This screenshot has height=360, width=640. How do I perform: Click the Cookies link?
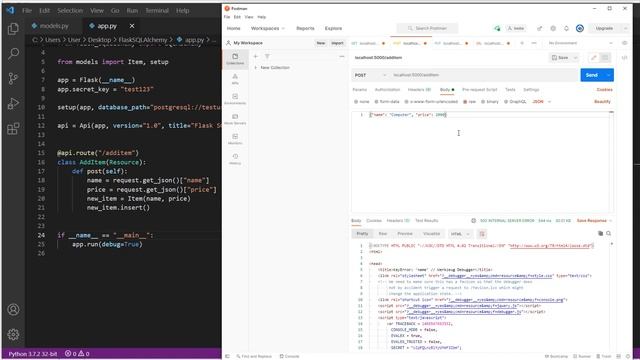tap(604, 89)
